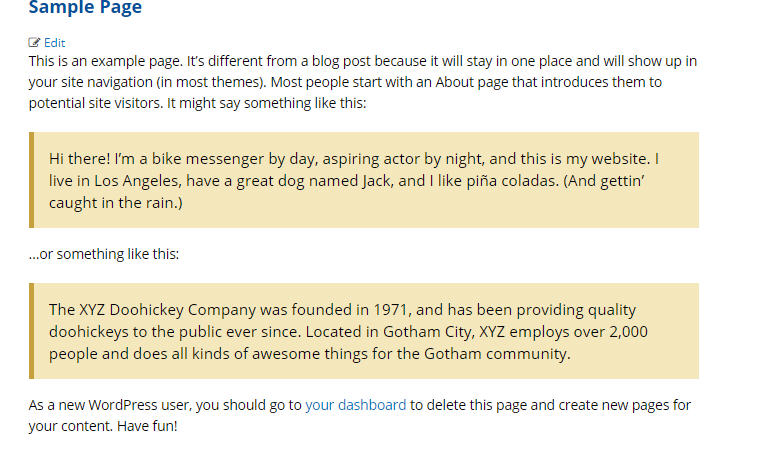Screen dimensions: 770x451
Task: Click the gold left border of the first quote
Action: pyautogui.click(x=31, y=180)
